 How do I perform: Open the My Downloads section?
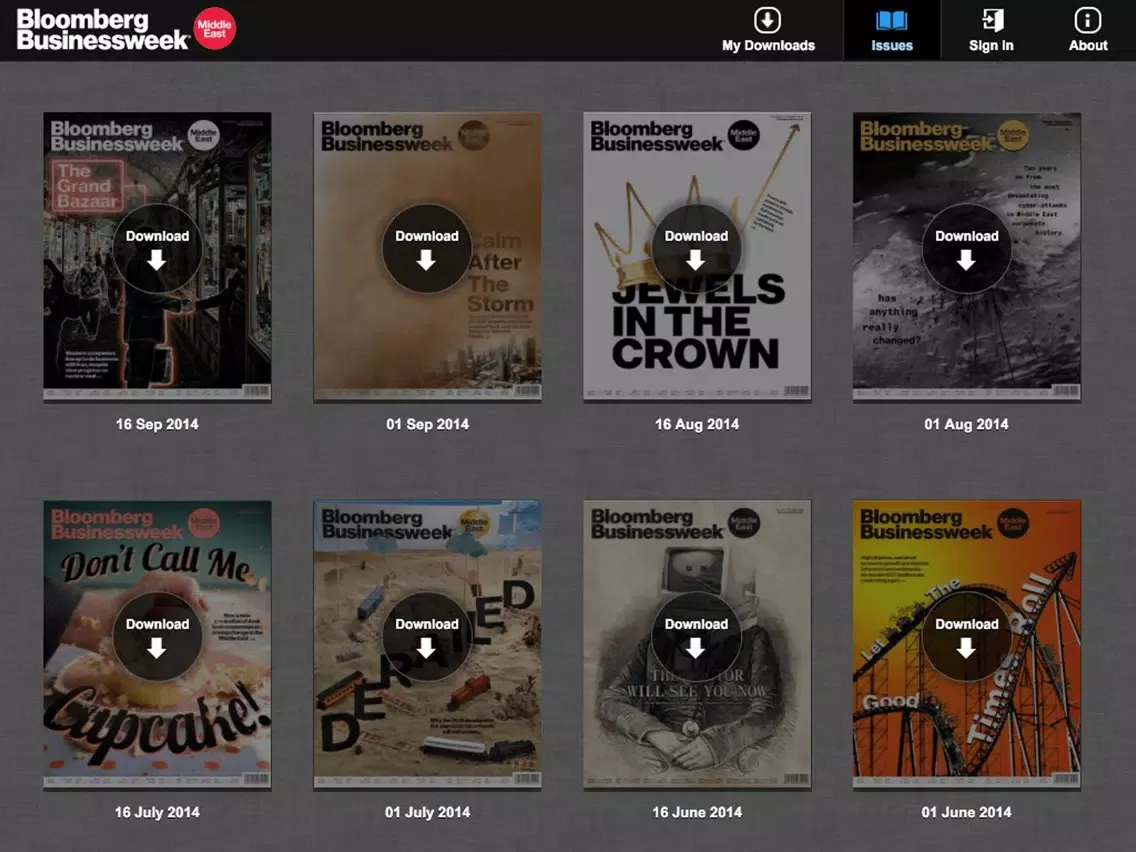pos(768,30)
